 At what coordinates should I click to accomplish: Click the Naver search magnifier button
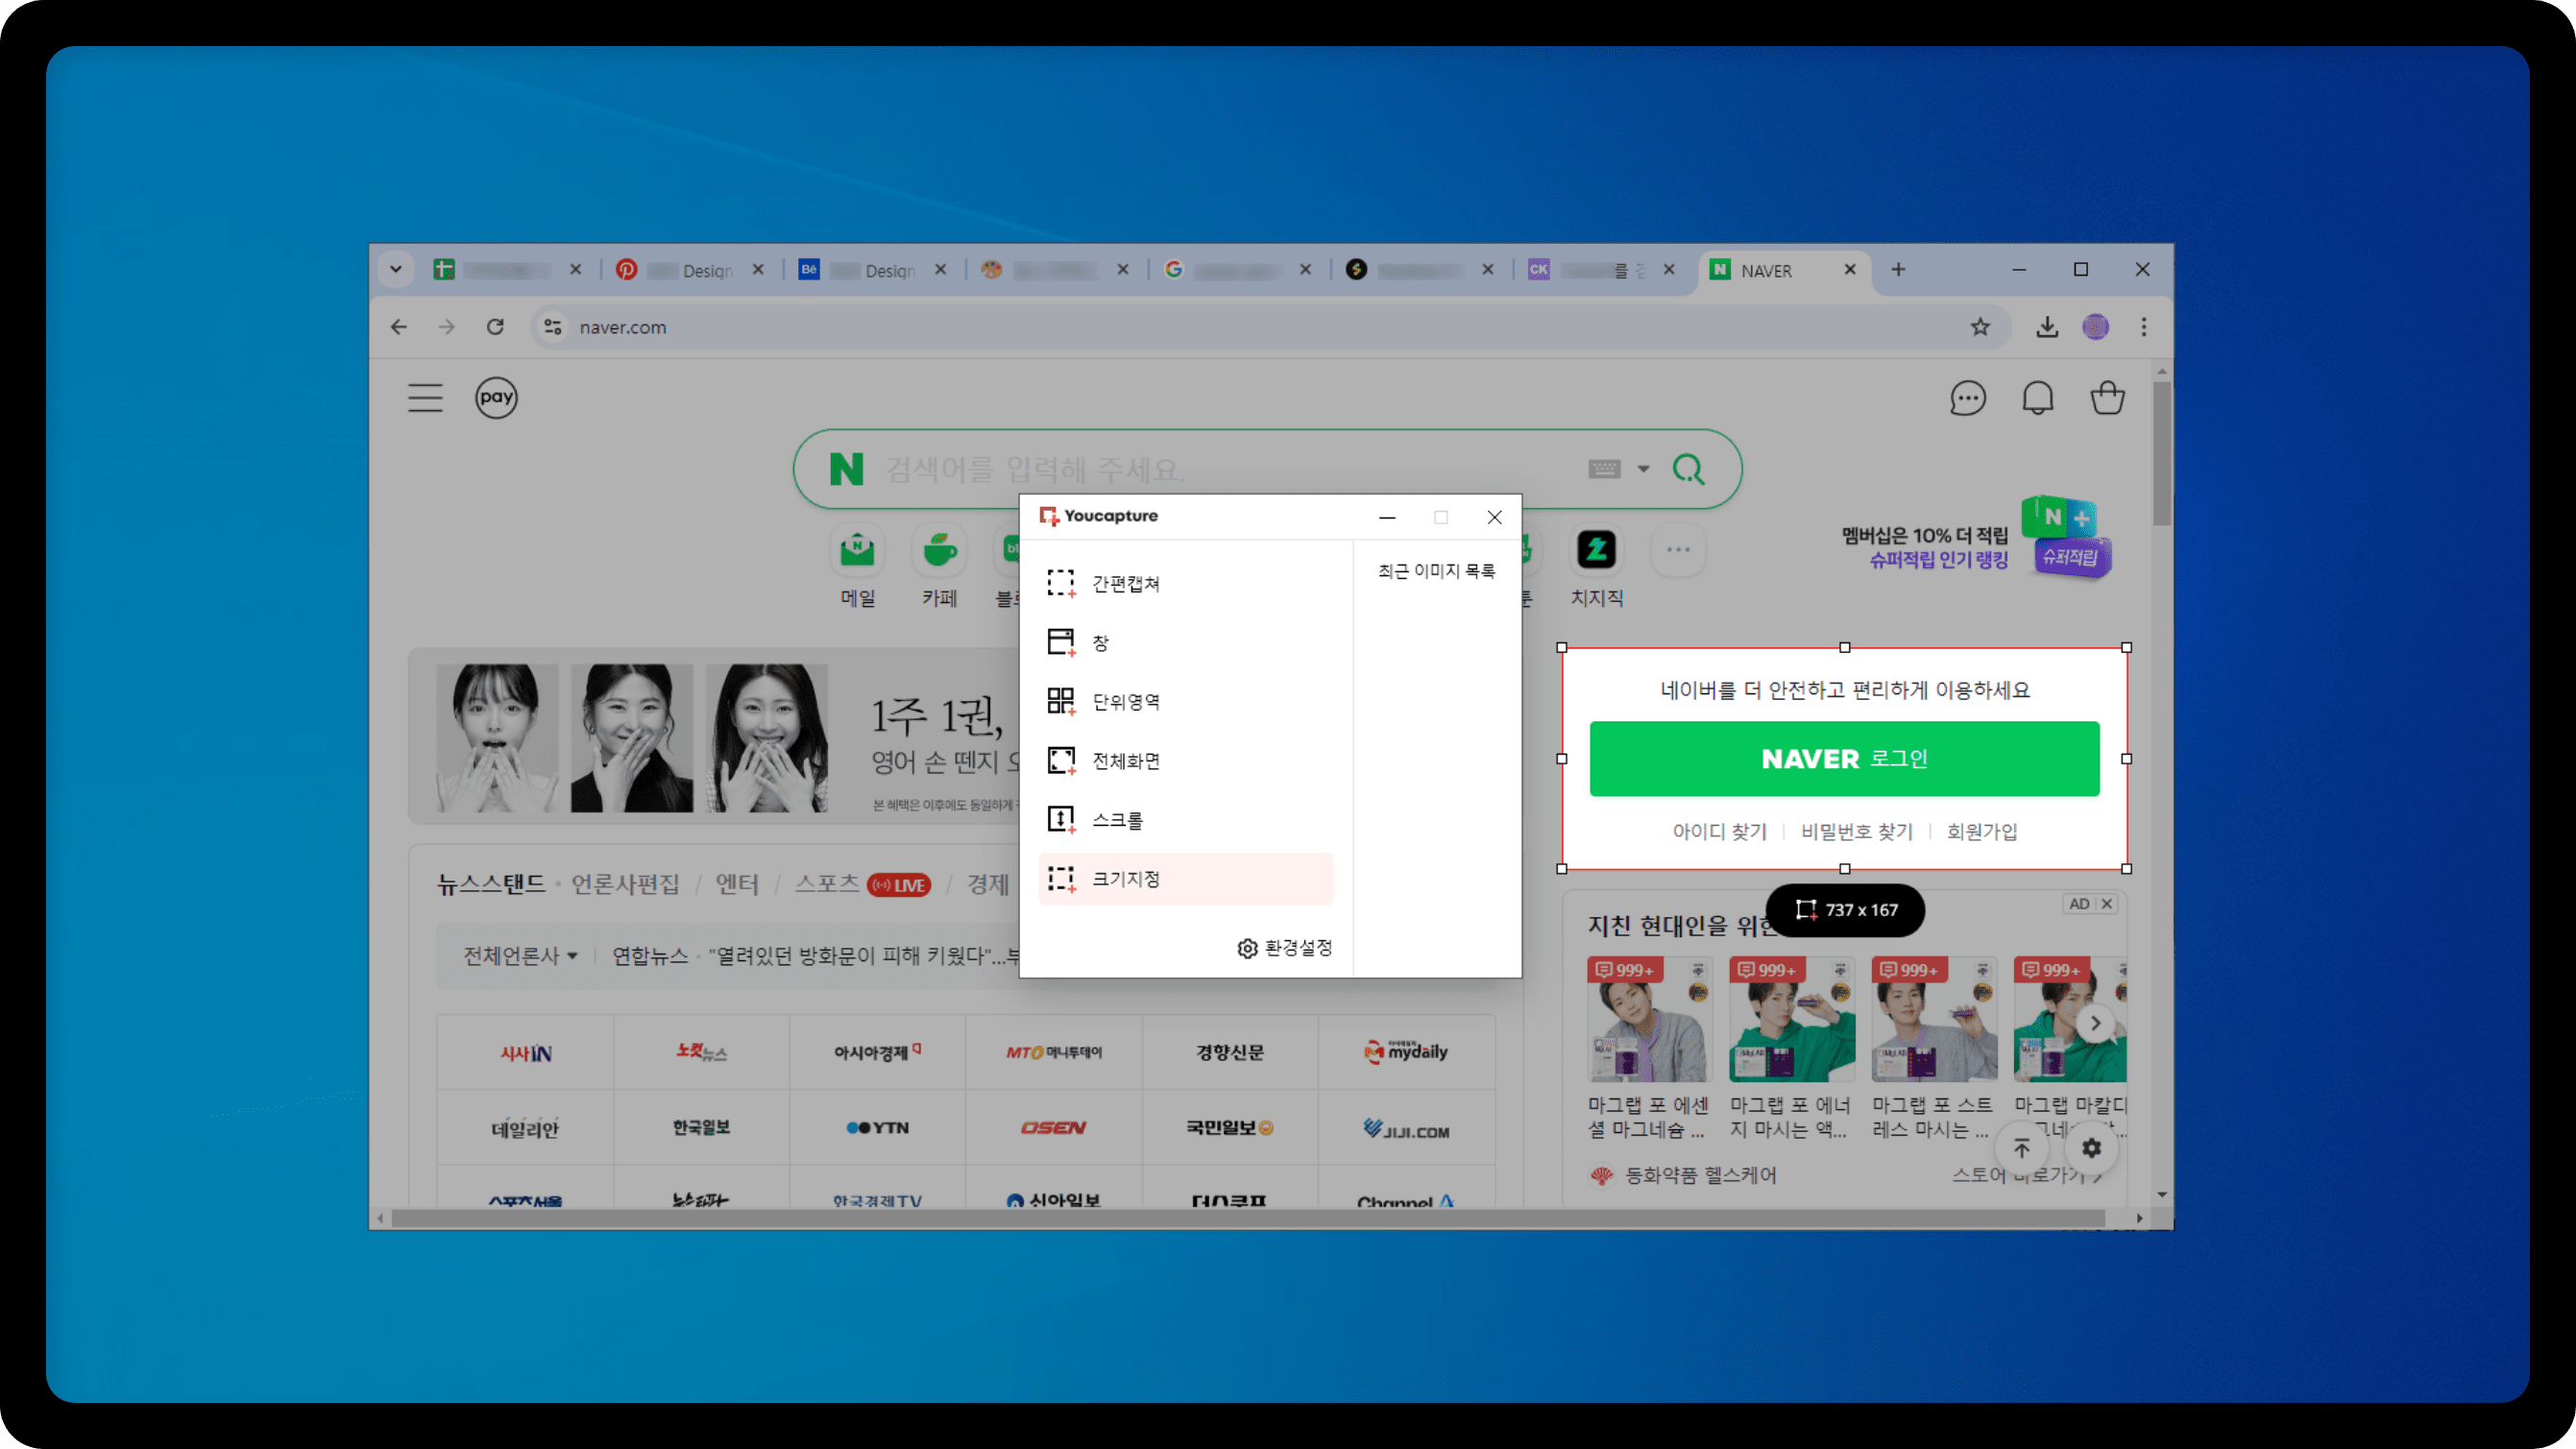click(x=1689, y=469)
